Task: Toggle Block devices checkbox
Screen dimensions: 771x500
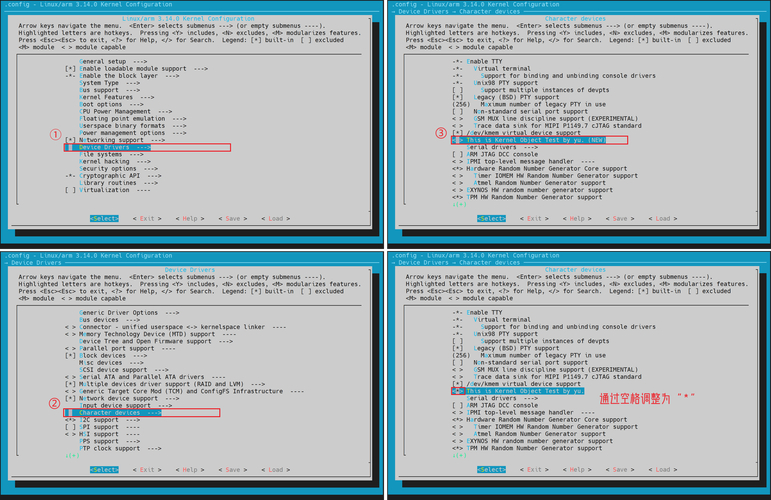Action: [x=70, y=355]
